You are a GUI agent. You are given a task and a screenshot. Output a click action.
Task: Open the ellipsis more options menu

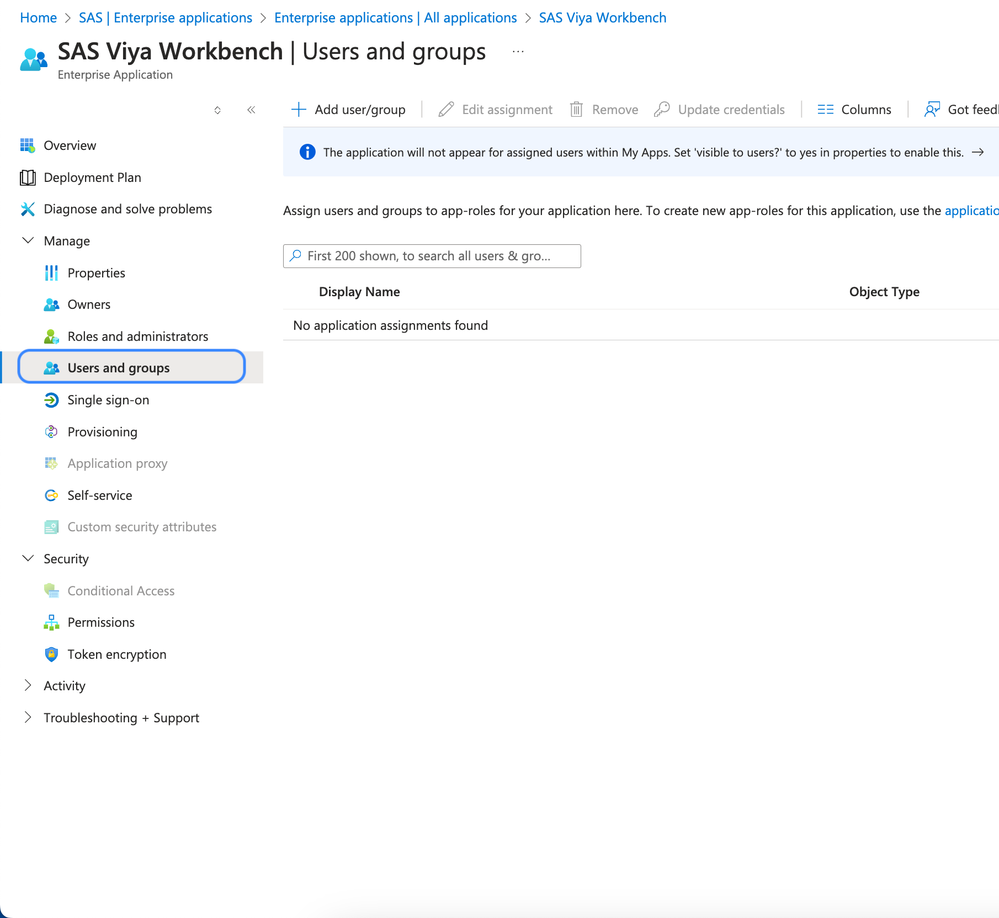518,52
